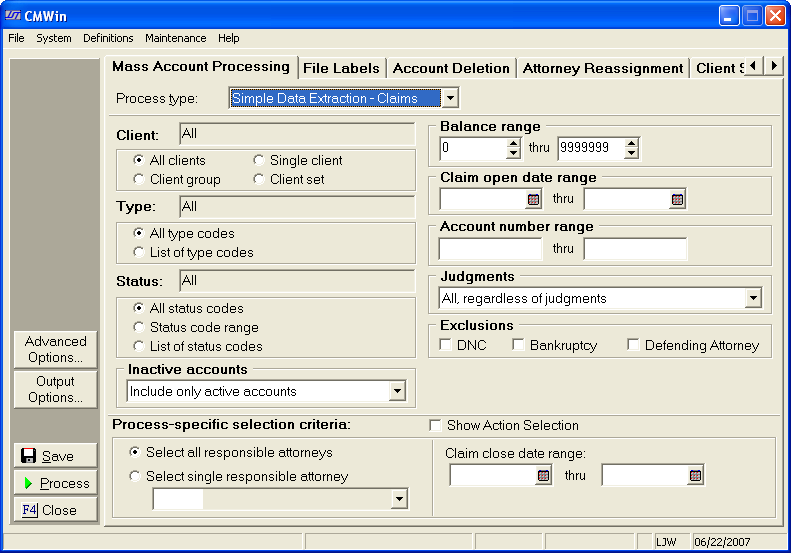This screenshot has height=553, width=791.
Task: Expand the Process type dropdown
Action: [450, 98]
